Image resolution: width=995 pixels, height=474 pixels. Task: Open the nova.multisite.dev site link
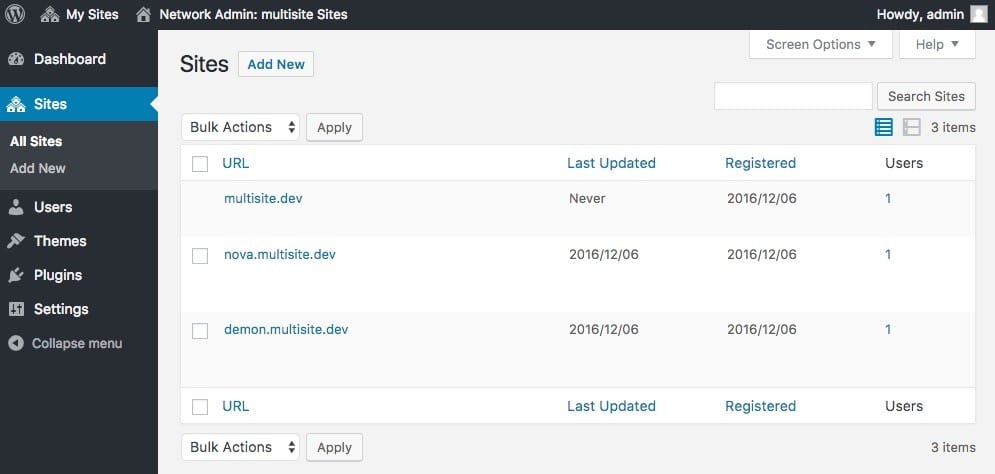pos(280,254)
